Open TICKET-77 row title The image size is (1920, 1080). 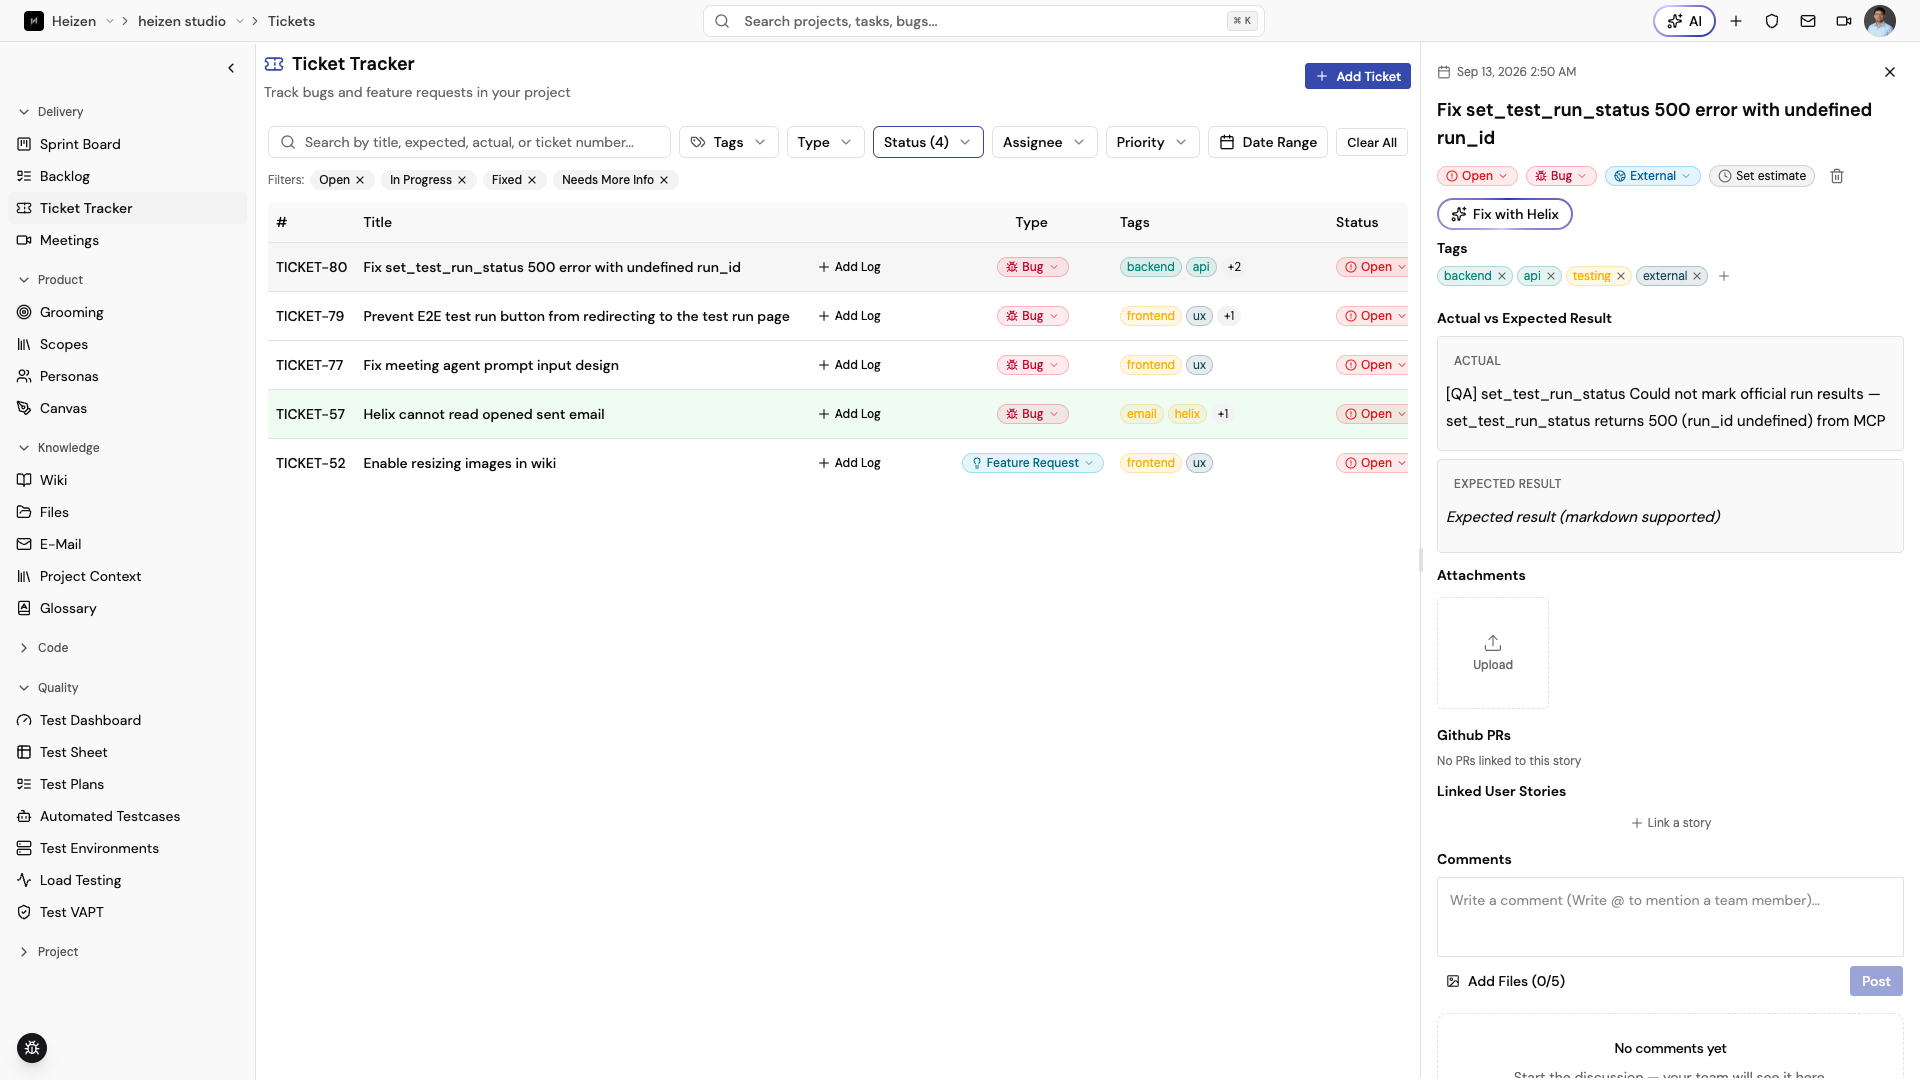[491, 365]
